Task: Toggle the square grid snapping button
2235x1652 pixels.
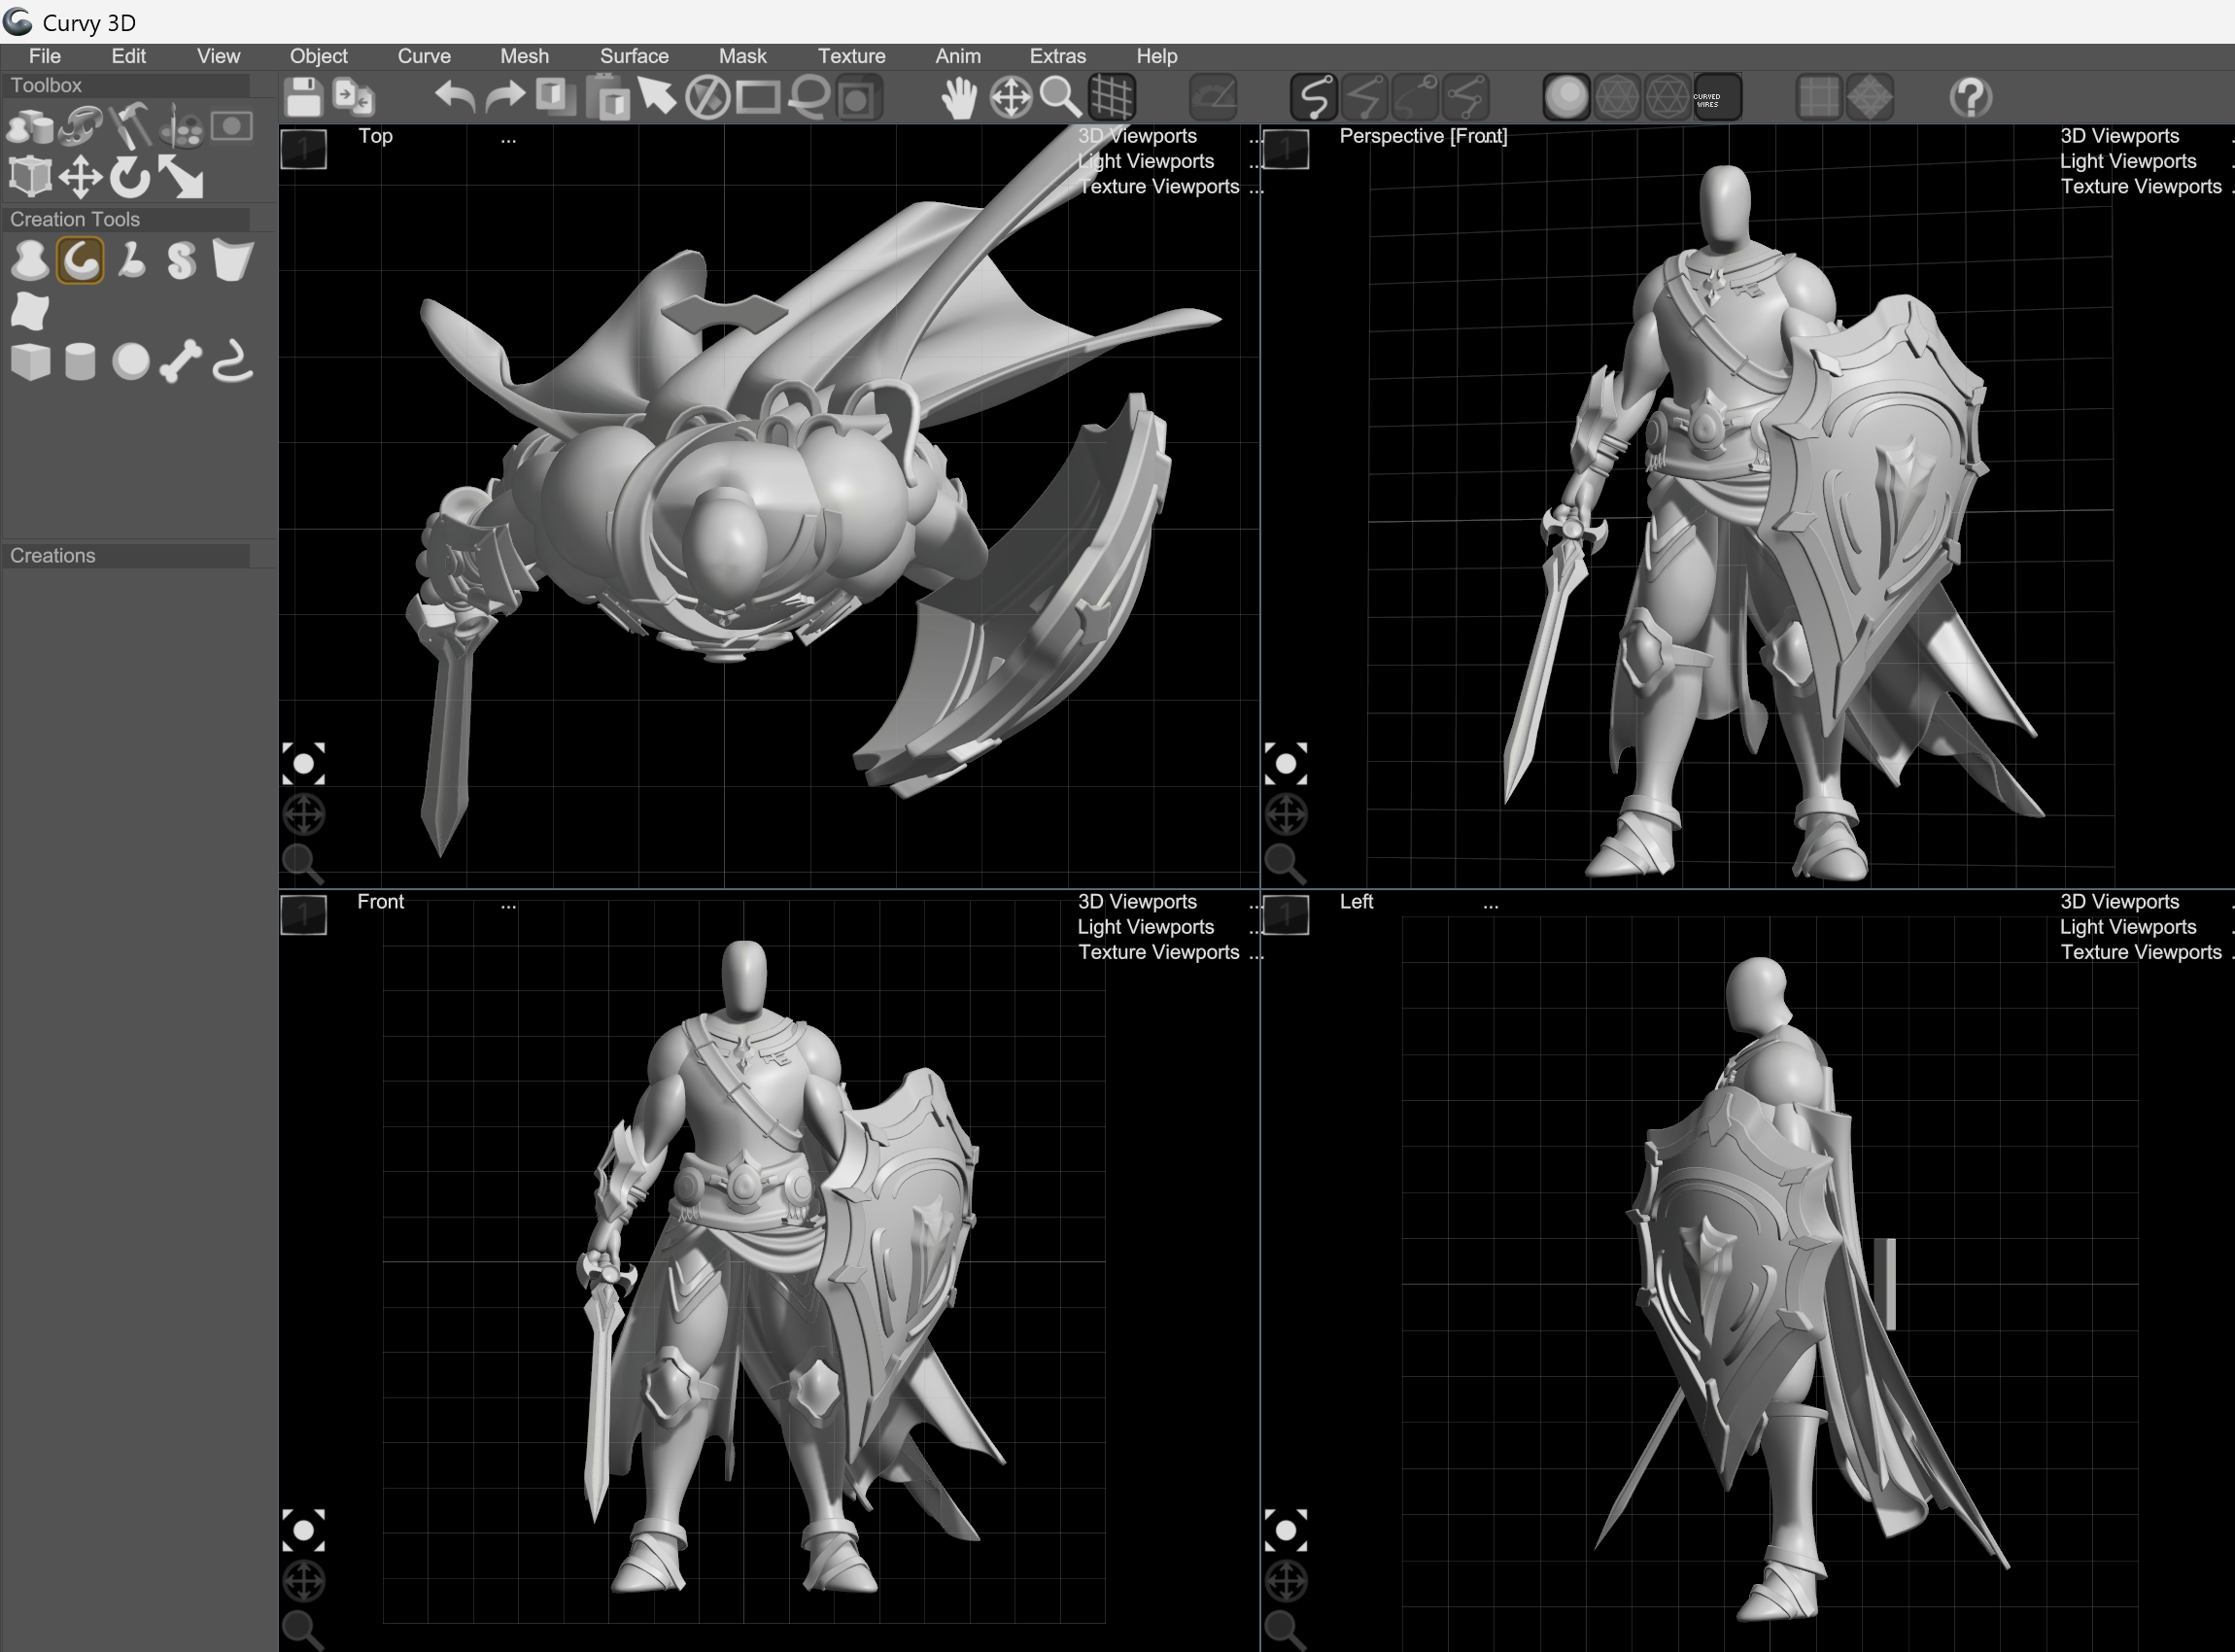Action: point(1819,98)
